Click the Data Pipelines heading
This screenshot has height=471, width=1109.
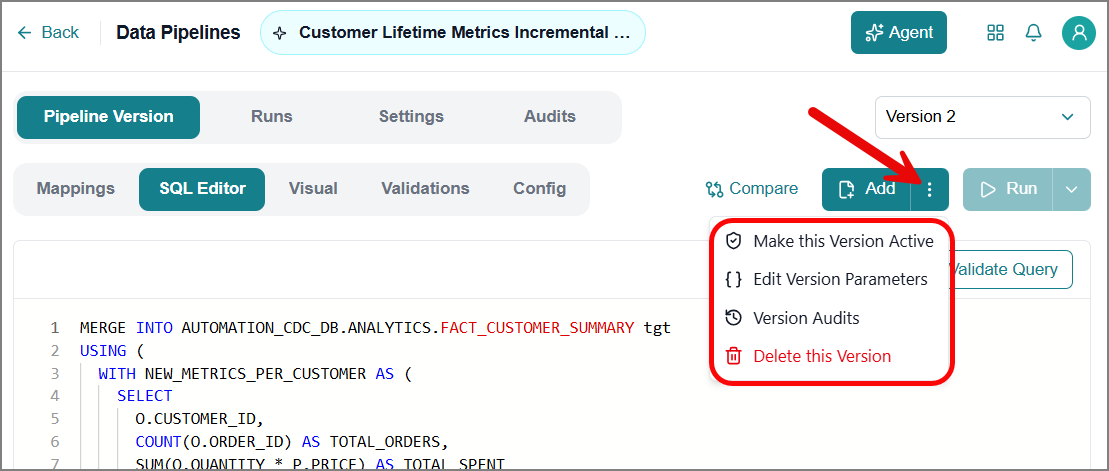coord(178,33)
